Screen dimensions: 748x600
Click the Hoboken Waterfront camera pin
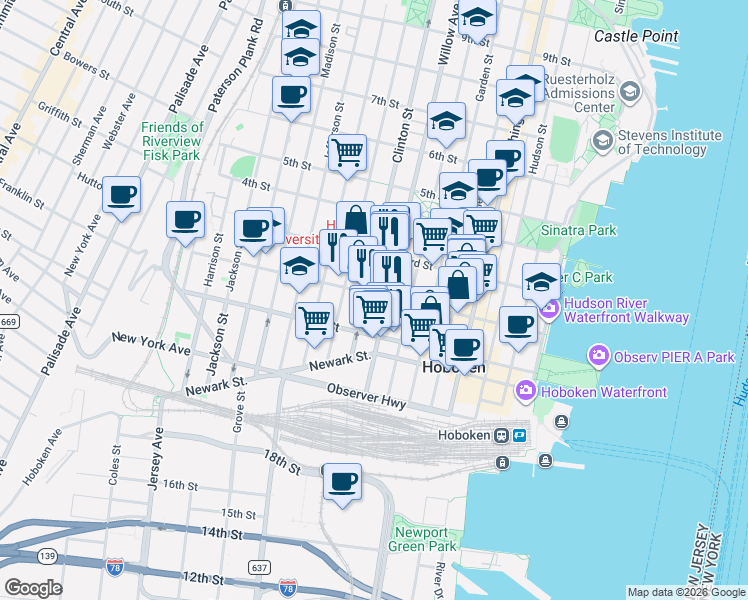(x=526, y=391)
